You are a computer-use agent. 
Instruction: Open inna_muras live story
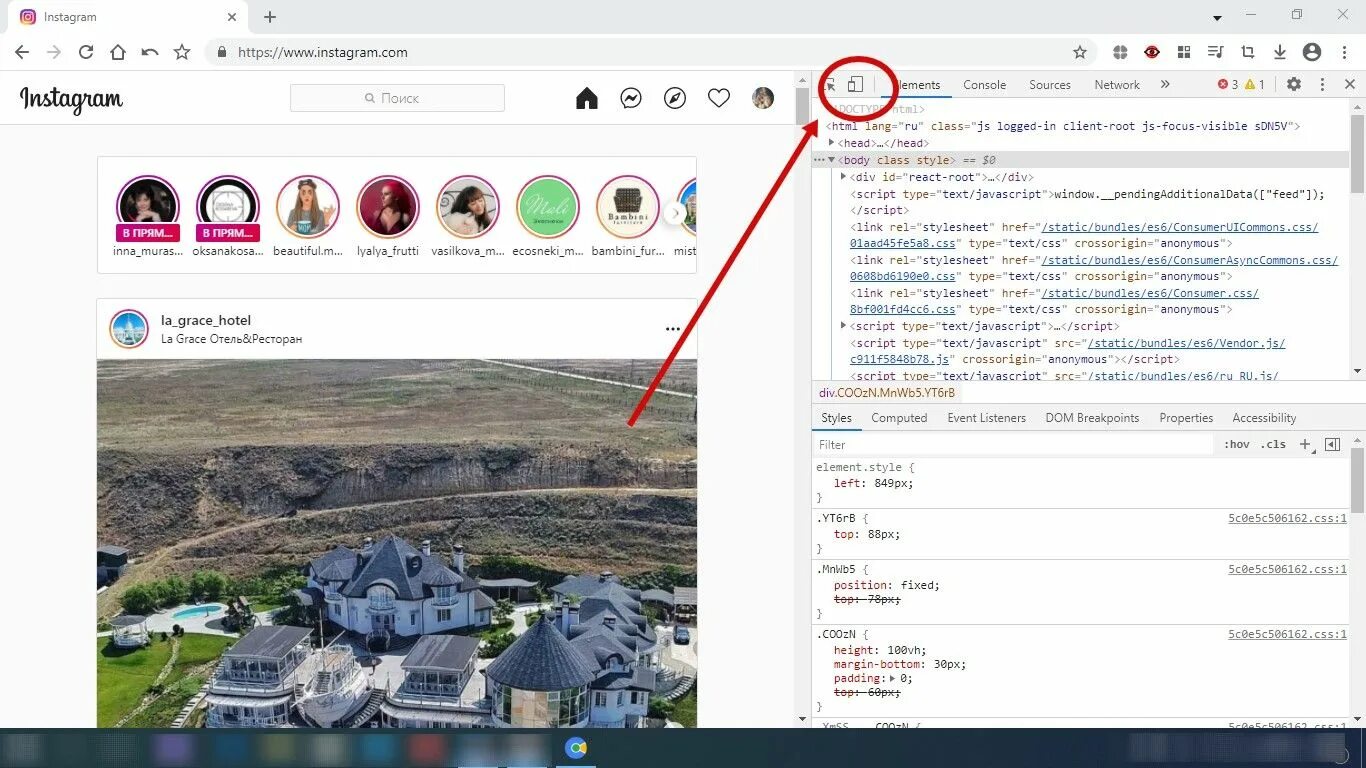click(x=148, y=207)
